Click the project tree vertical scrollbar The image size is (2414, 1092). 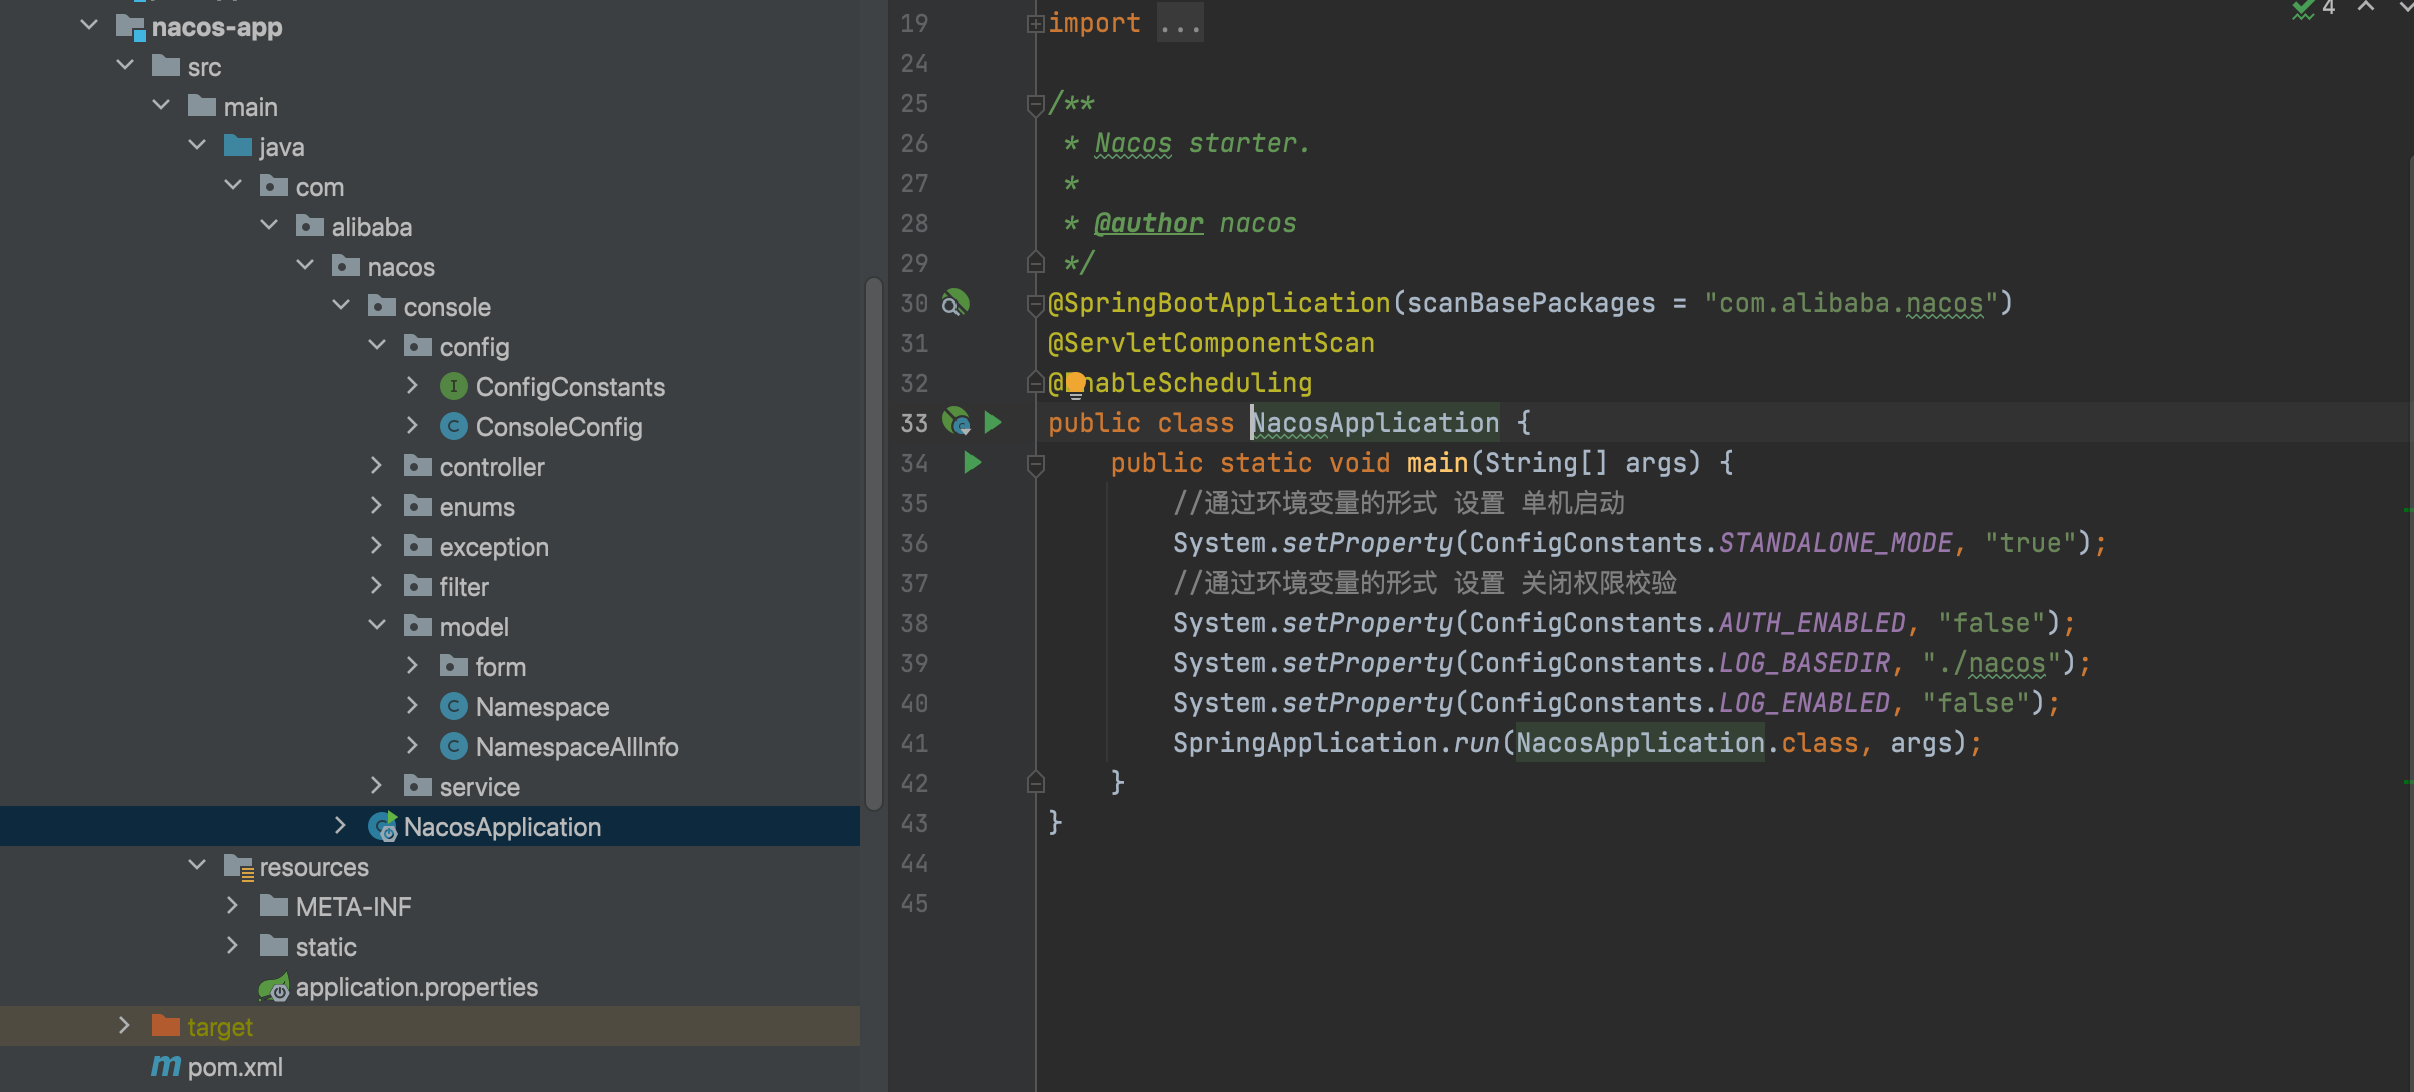pos(873,544)
